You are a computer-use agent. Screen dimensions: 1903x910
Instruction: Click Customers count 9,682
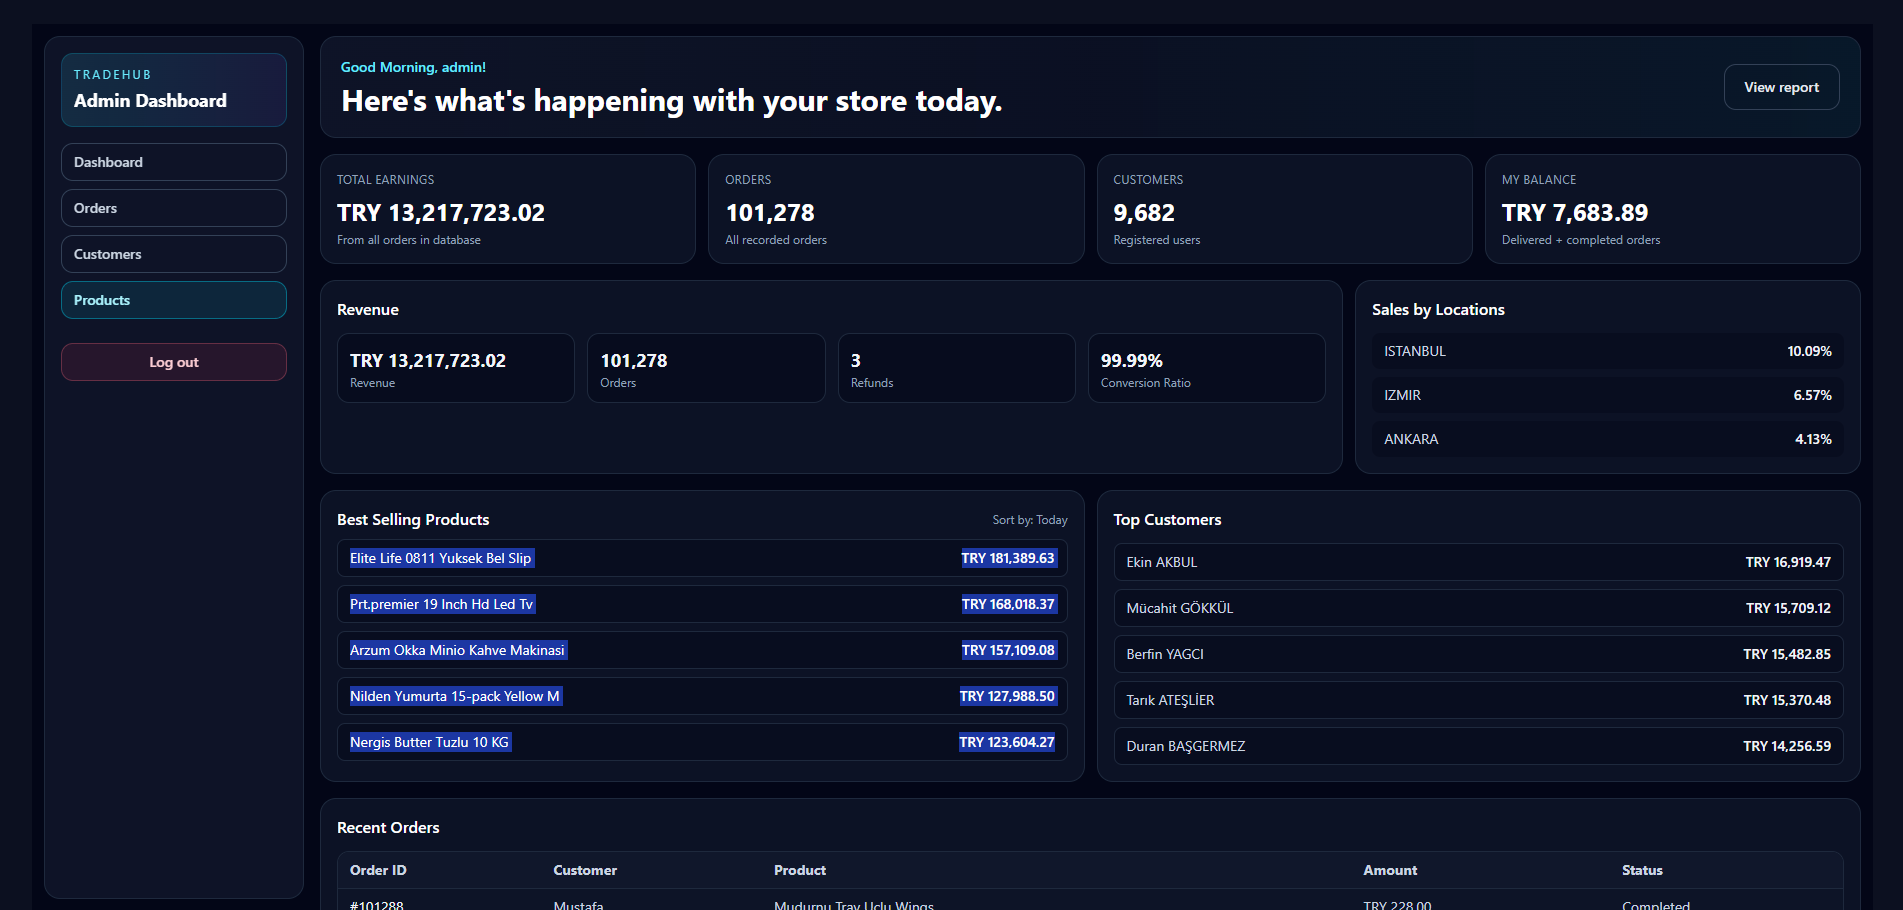pos(1144,213)
